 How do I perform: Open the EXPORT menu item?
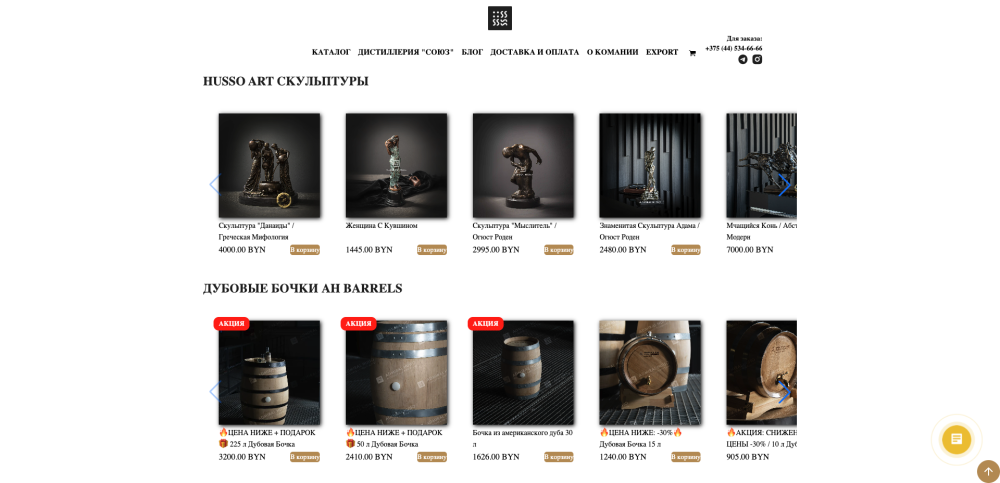click(662, 52)
